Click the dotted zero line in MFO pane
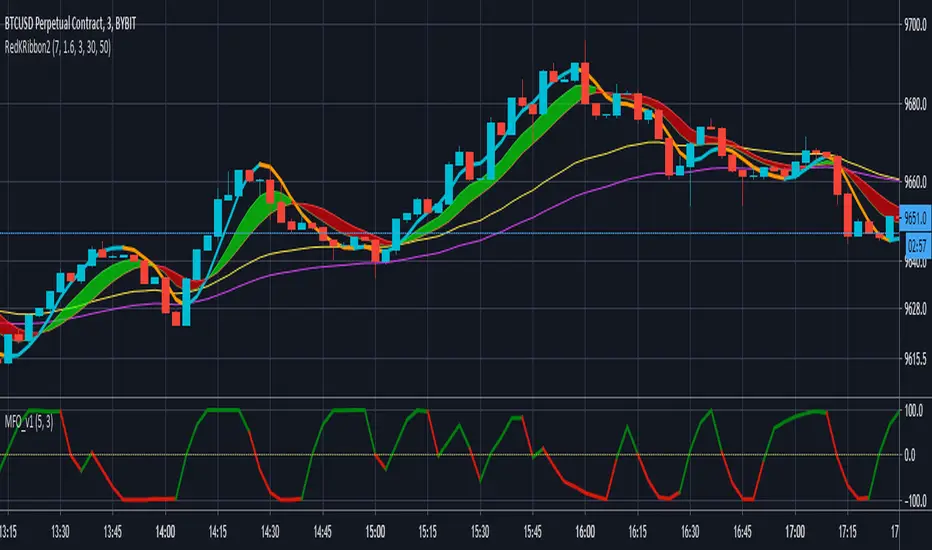 (449, 455)
